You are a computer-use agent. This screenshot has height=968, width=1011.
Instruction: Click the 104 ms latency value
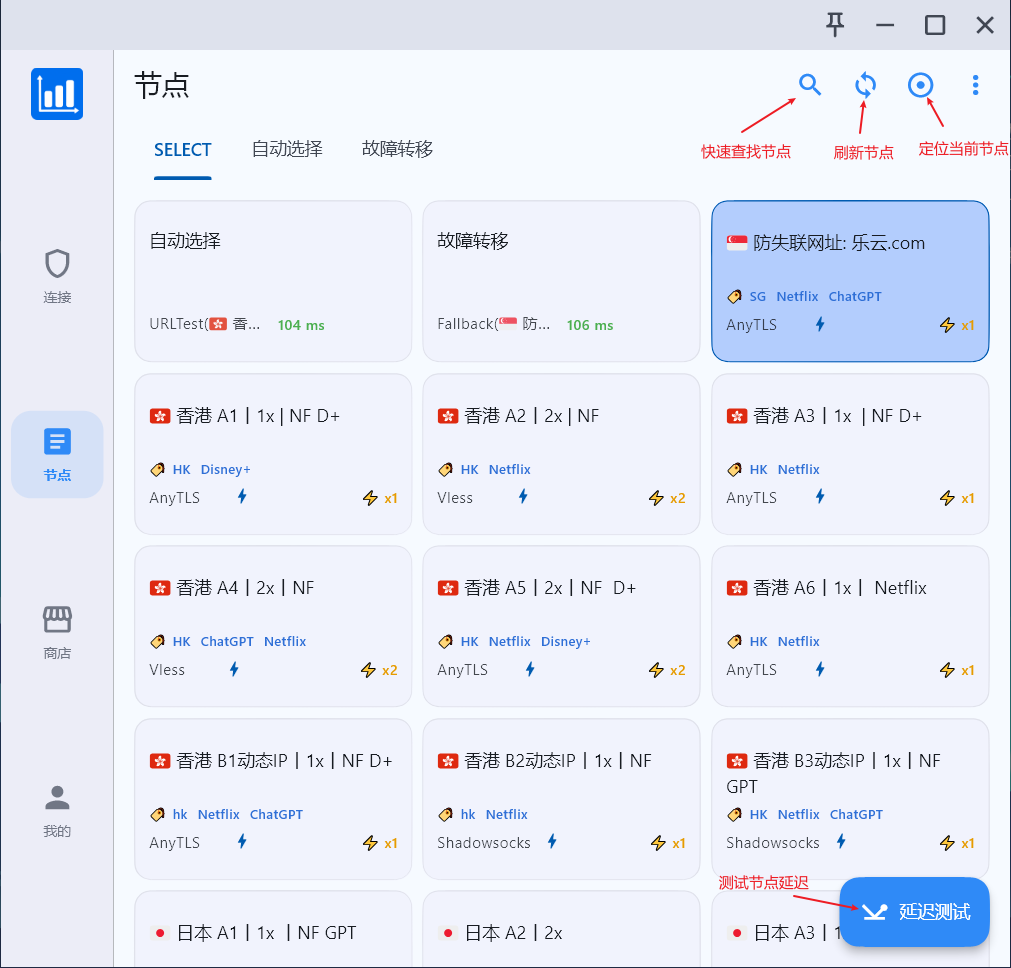pos(301,325)
